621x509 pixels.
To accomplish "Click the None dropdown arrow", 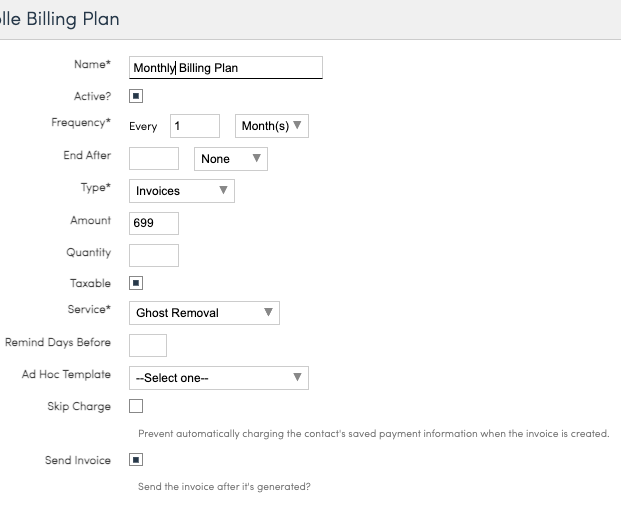I will click(256, 158).
